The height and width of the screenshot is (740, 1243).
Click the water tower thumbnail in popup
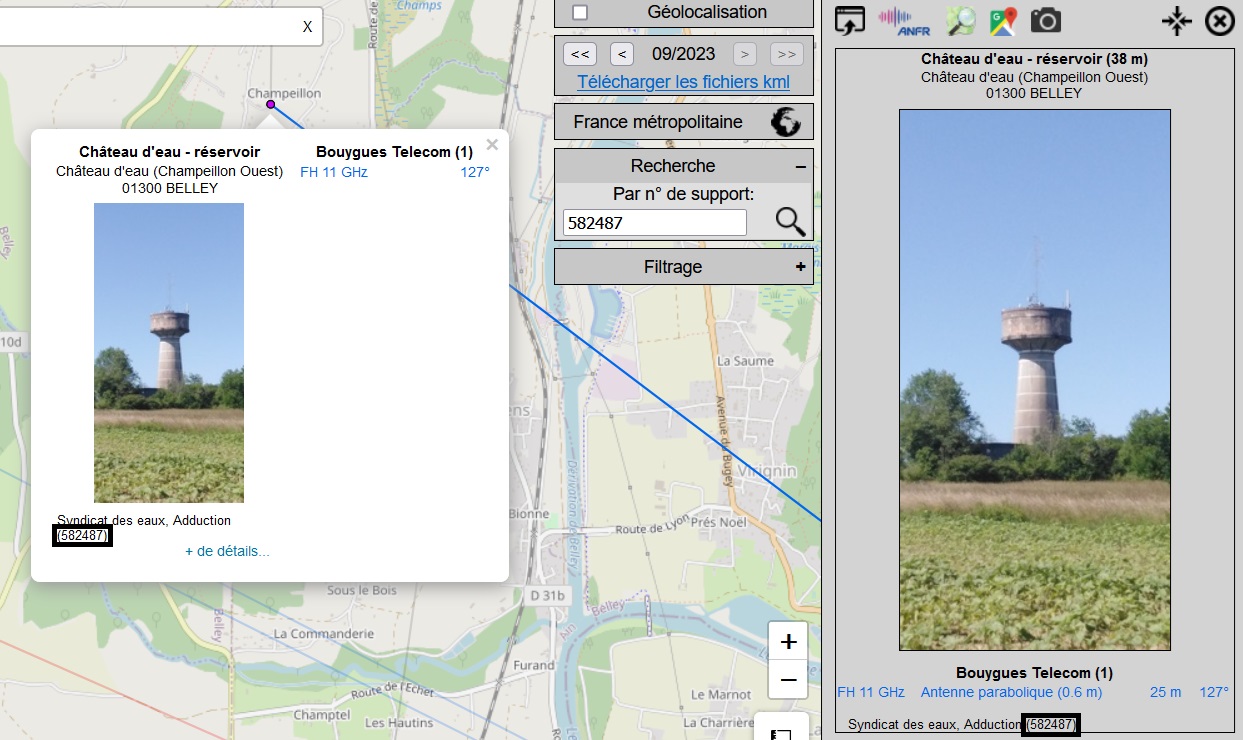pyautogui.click(x=169, y=352)
